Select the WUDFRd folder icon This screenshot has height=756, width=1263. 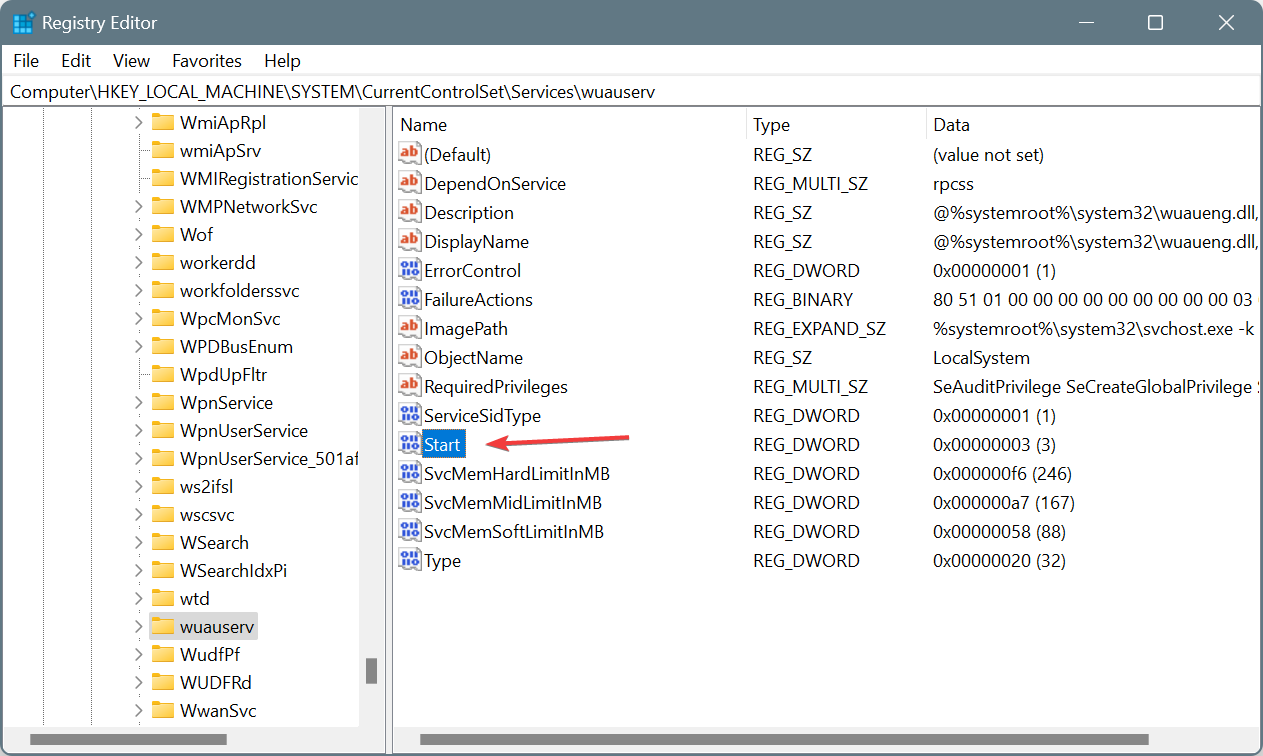(162, 683)
